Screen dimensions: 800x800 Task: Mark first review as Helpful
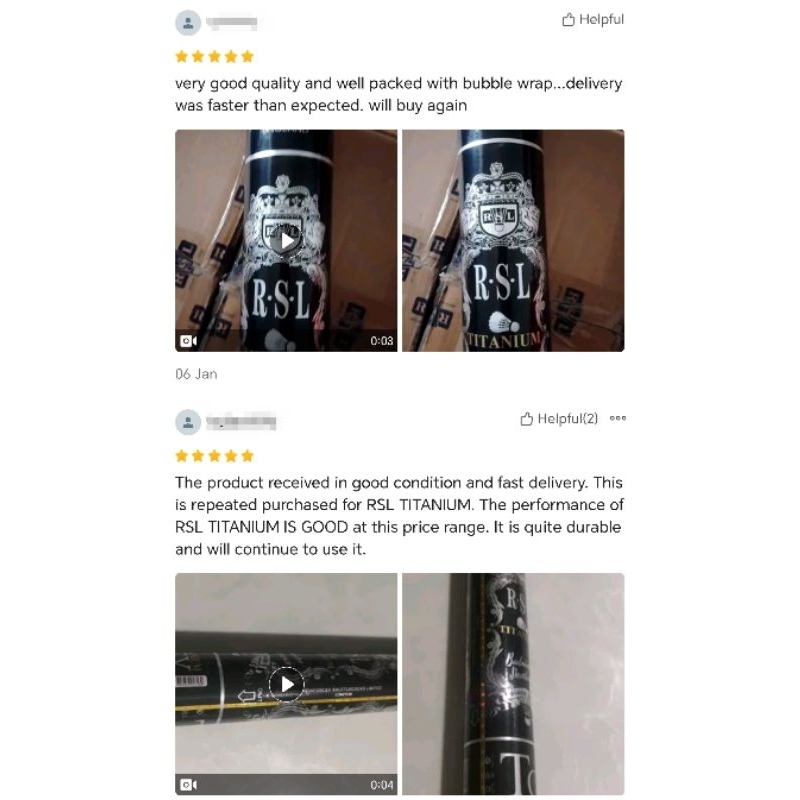tap(593, 19)
